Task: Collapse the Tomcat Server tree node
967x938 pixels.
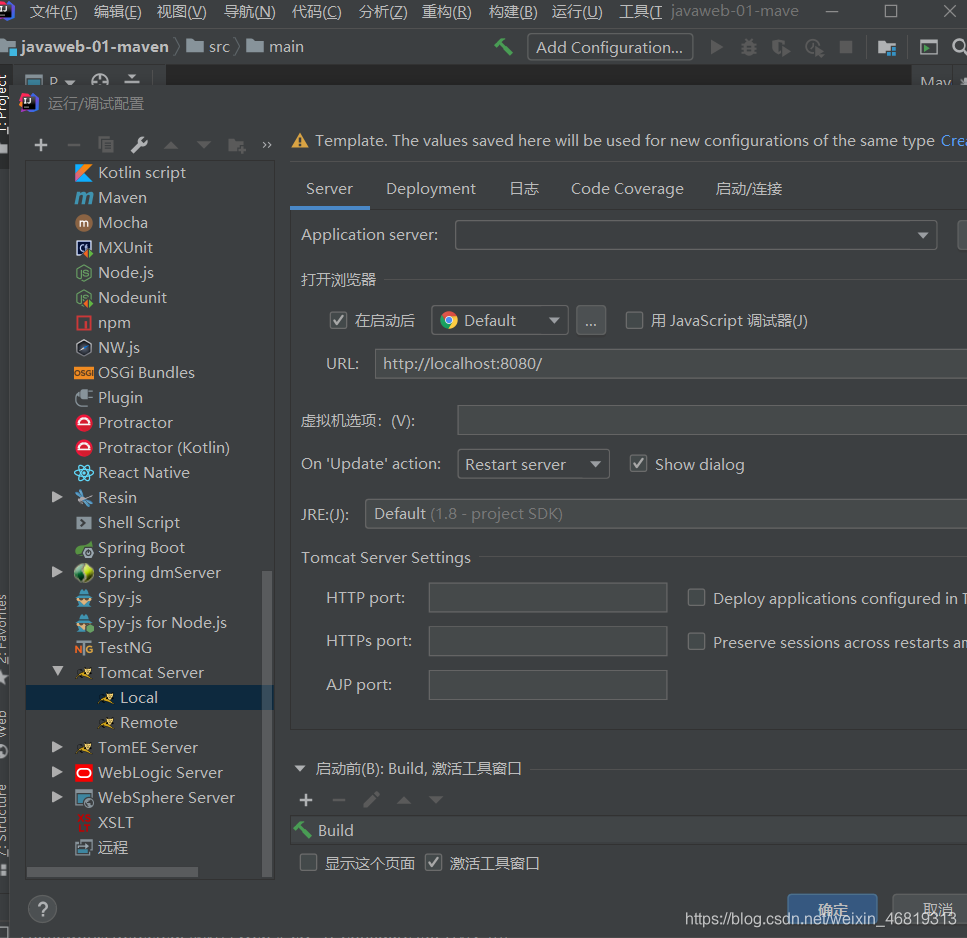Action: (58, 671)
